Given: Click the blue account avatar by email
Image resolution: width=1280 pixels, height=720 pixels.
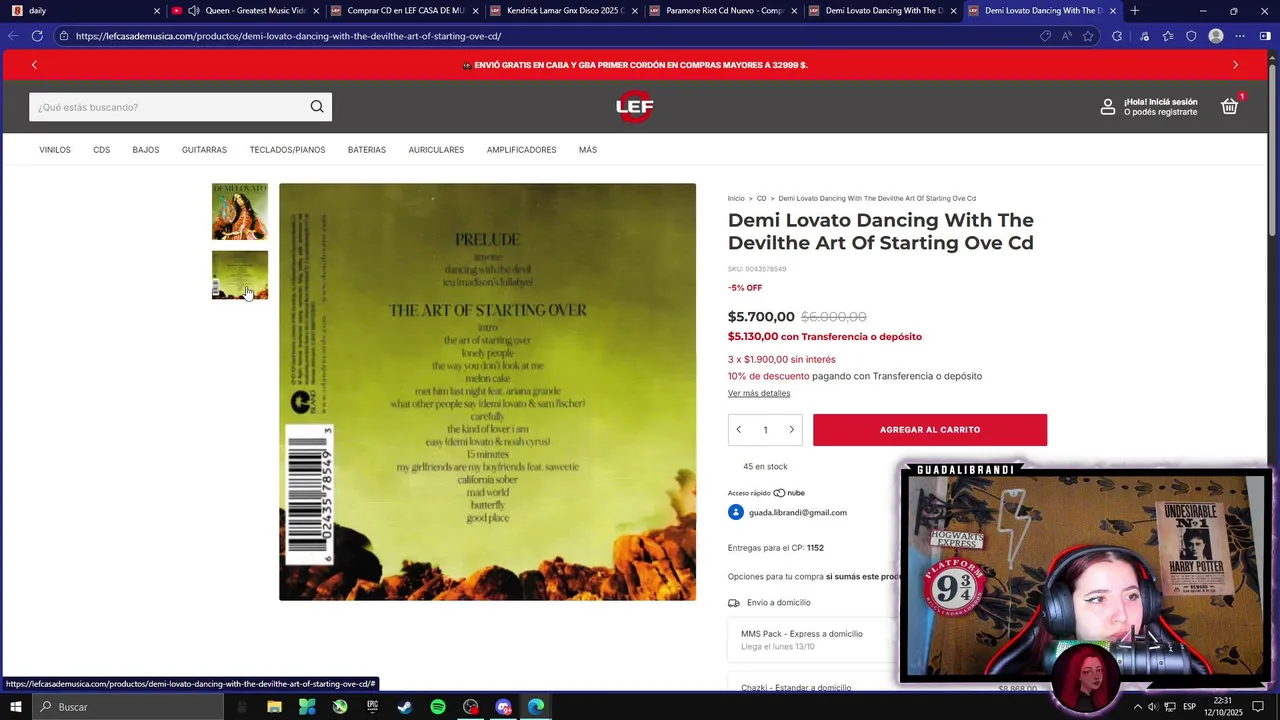Looking at the screenshot, I should 736,512.
